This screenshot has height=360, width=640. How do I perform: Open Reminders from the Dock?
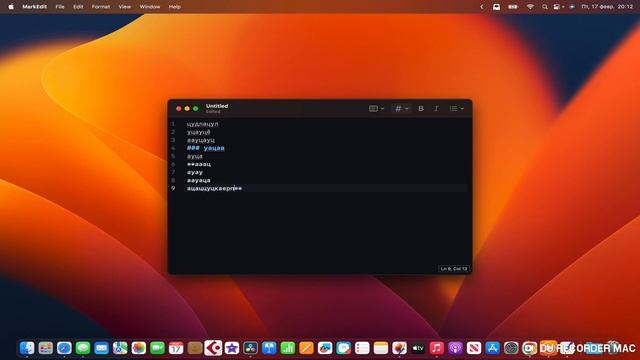coord(362,348)
